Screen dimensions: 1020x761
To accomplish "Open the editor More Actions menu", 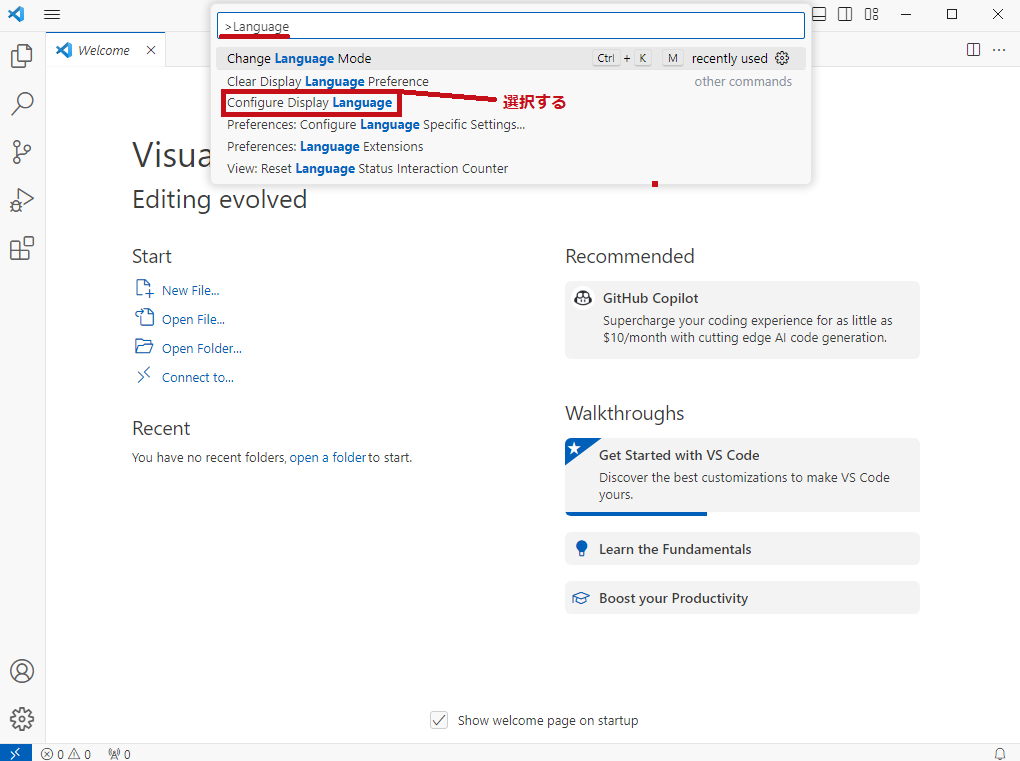I will coord(999,50).
